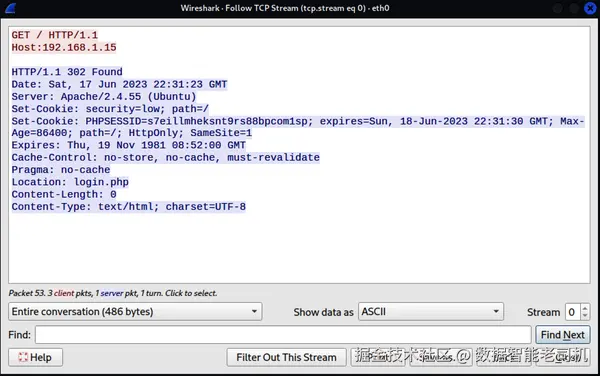The width and height of the screenshot is (600, 376).
Task: Select the Expires: Thu, 19 Nov 1981 line
Action: pyautogui.click(x=129, y=145)
